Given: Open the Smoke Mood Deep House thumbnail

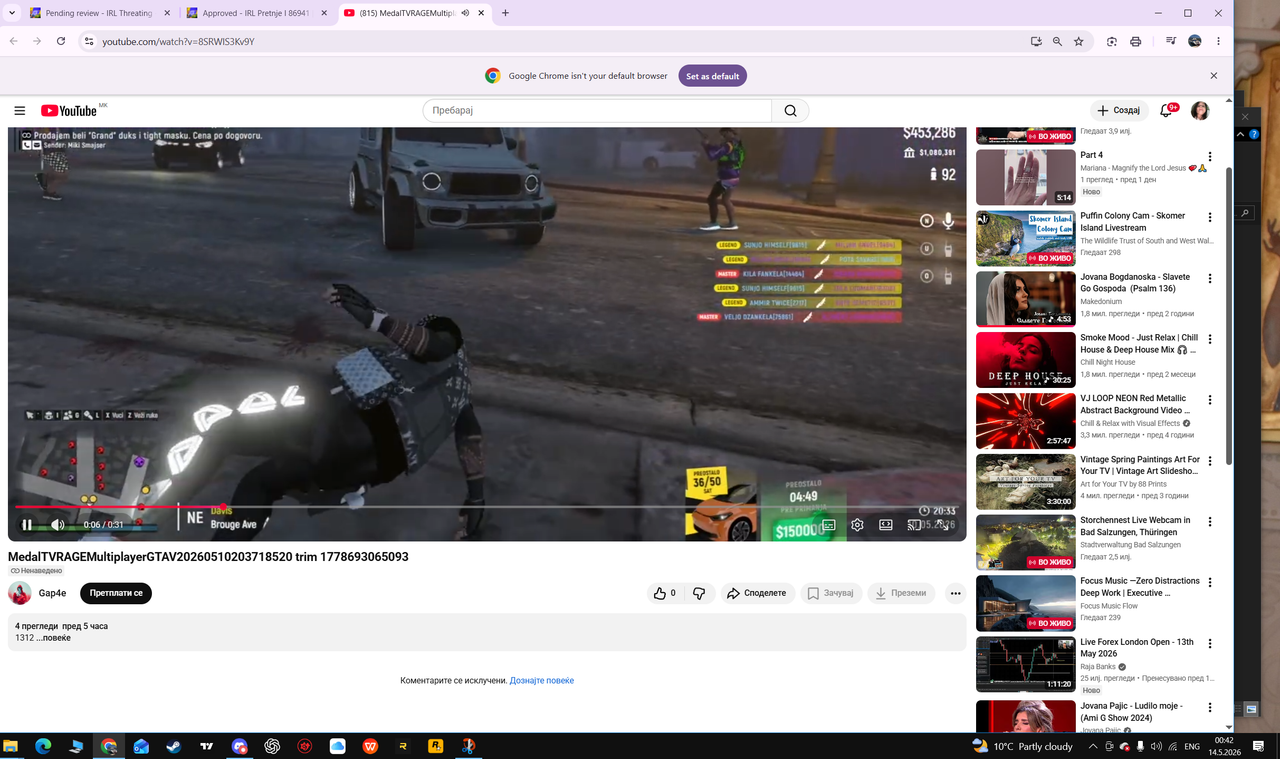Looking at the screenshot, I should 1026,360.
